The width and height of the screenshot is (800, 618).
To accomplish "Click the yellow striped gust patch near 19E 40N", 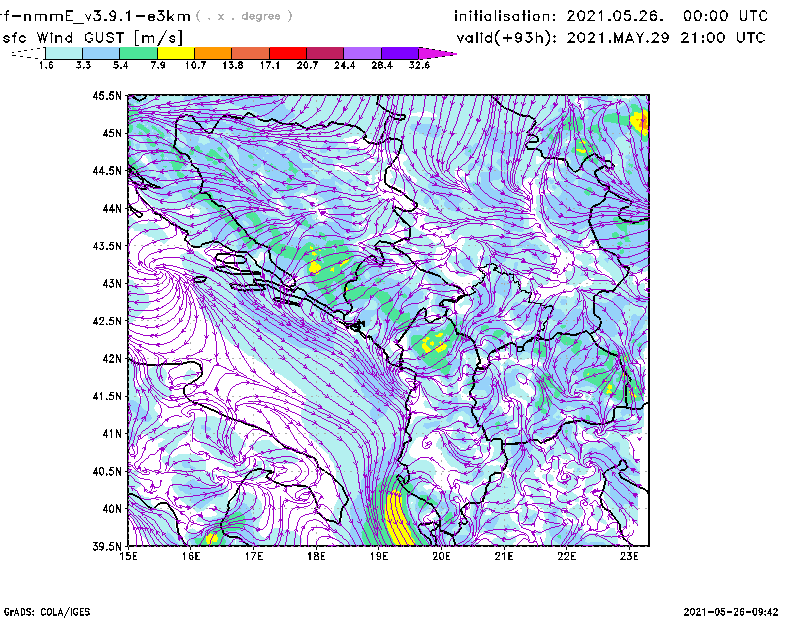I will click(398, 518).
